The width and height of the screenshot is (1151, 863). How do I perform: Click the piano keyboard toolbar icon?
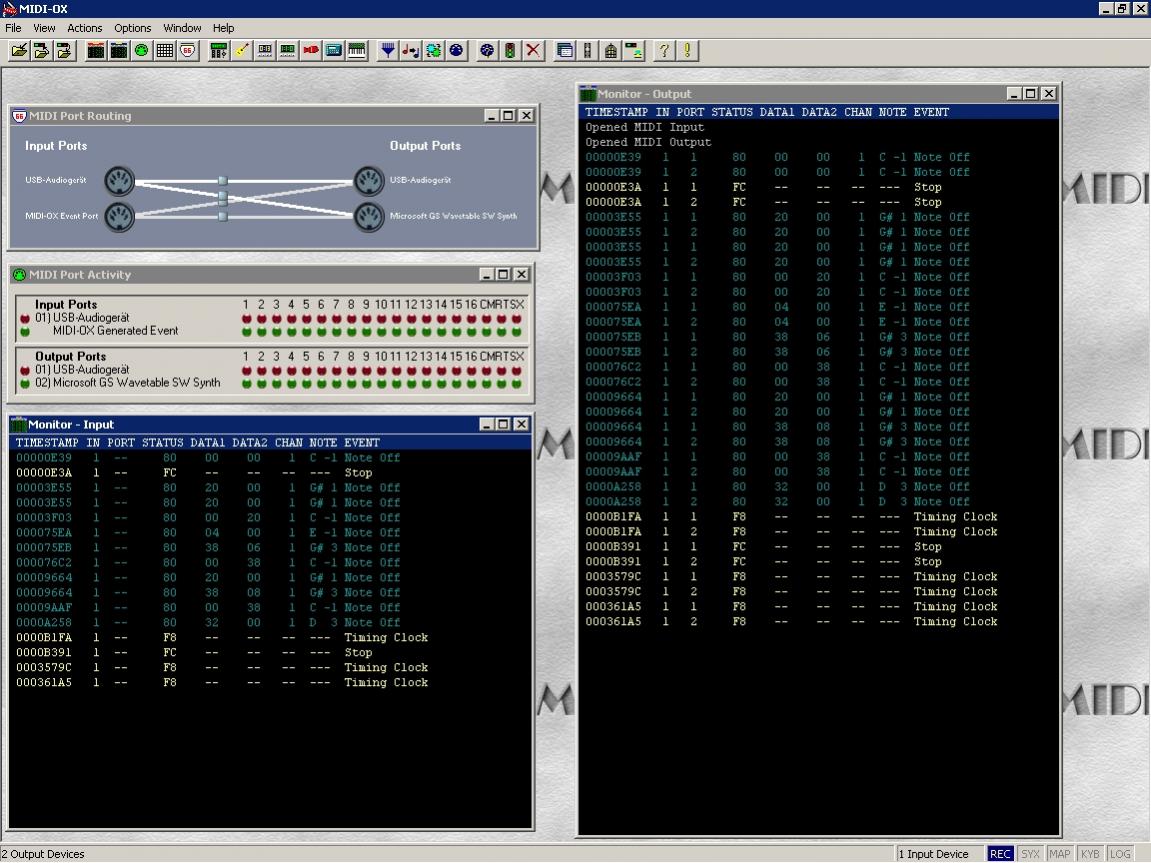357,51
